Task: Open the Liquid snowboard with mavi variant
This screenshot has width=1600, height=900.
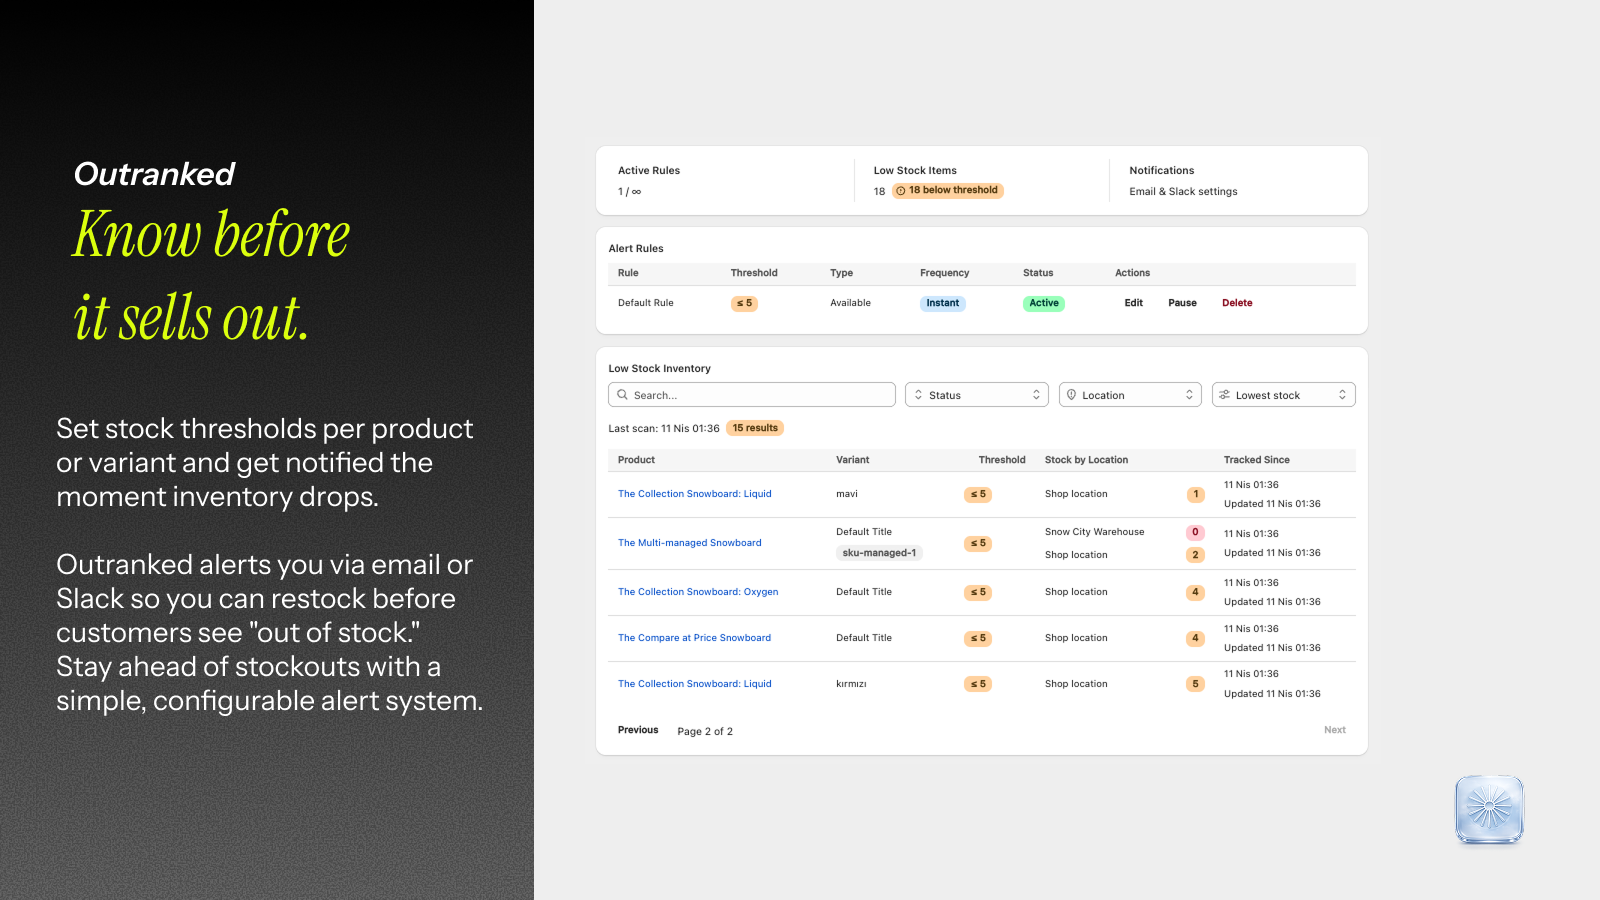Action: point(695,494)
